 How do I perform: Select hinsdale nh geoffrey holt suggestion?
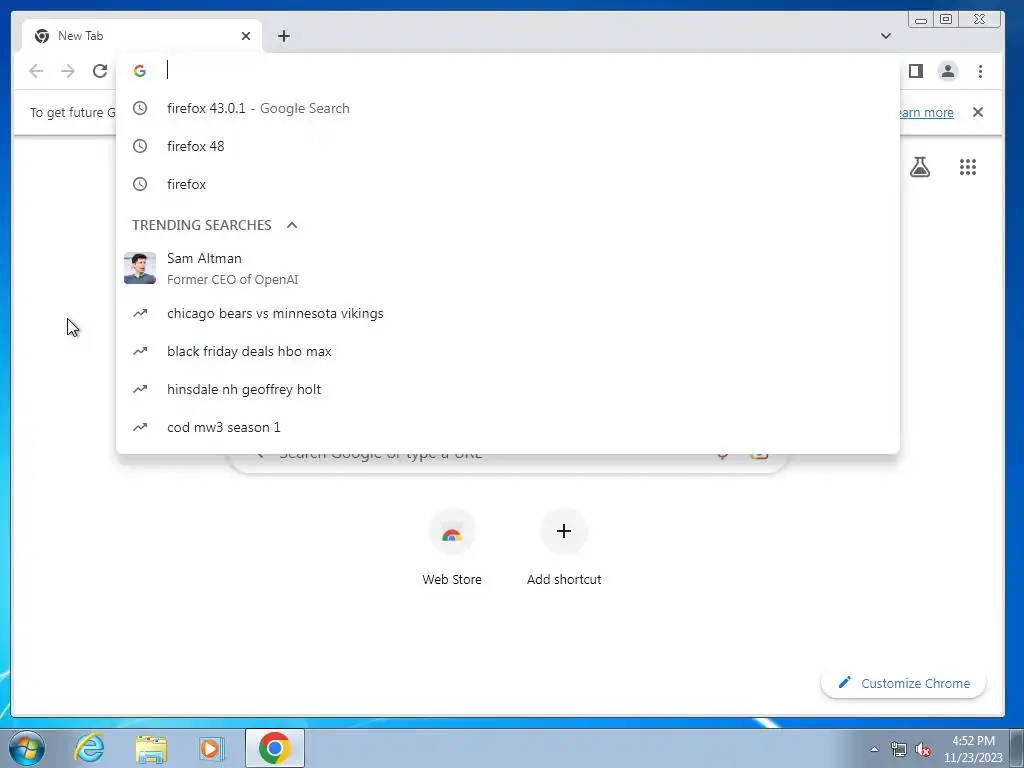(507, 389)
